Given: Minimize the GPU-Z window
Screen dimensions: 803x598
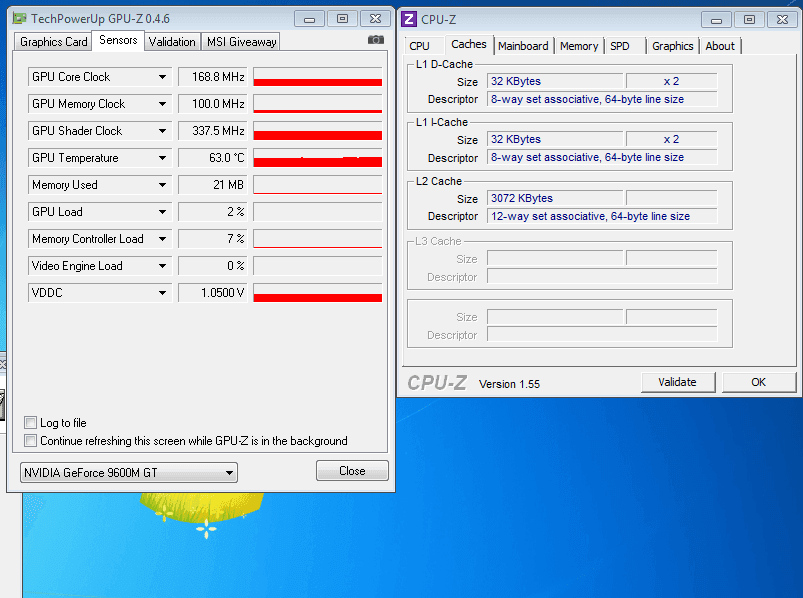Looking at the screenshot, I should [309, 19].
